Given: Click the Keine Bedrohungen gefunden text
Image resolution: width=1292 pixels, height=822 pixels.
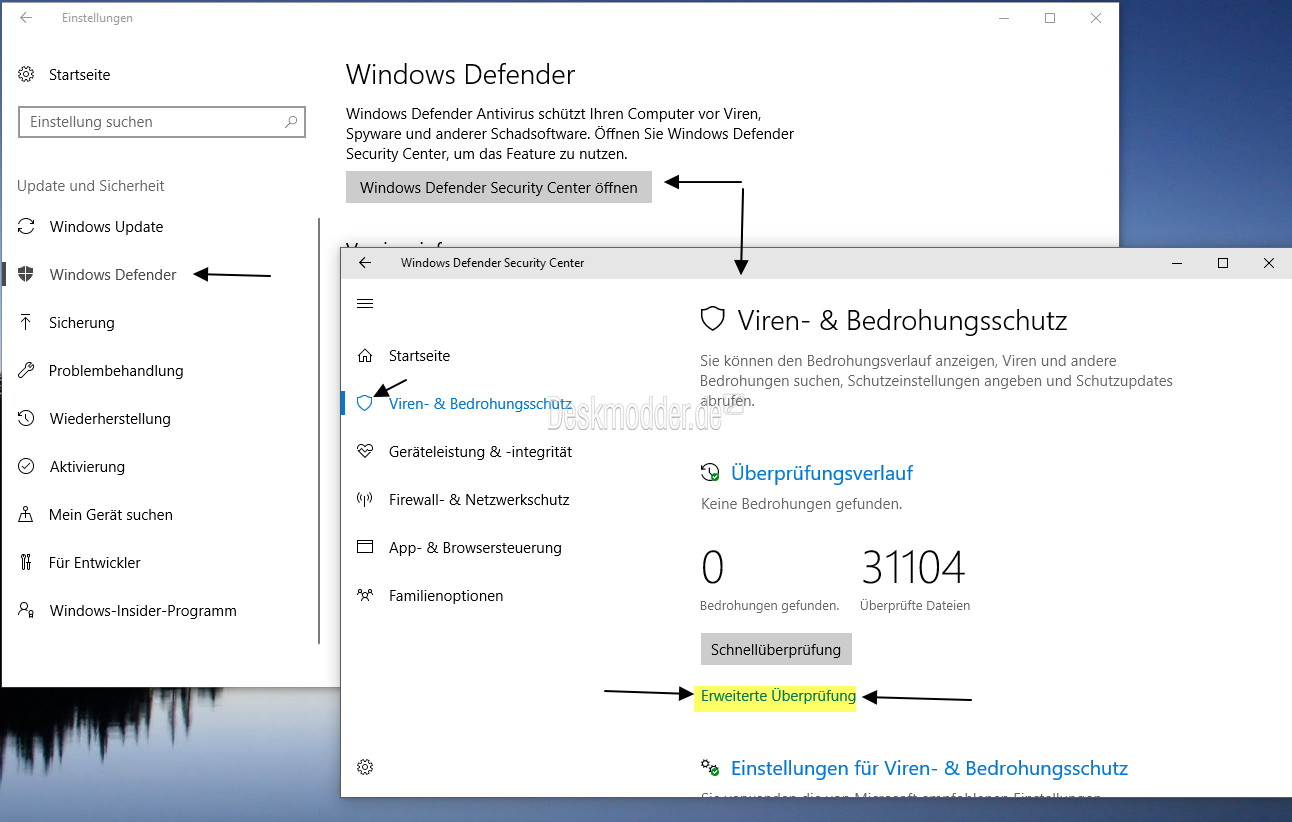Looking at the screenshot, I should [x=801, y=504].
